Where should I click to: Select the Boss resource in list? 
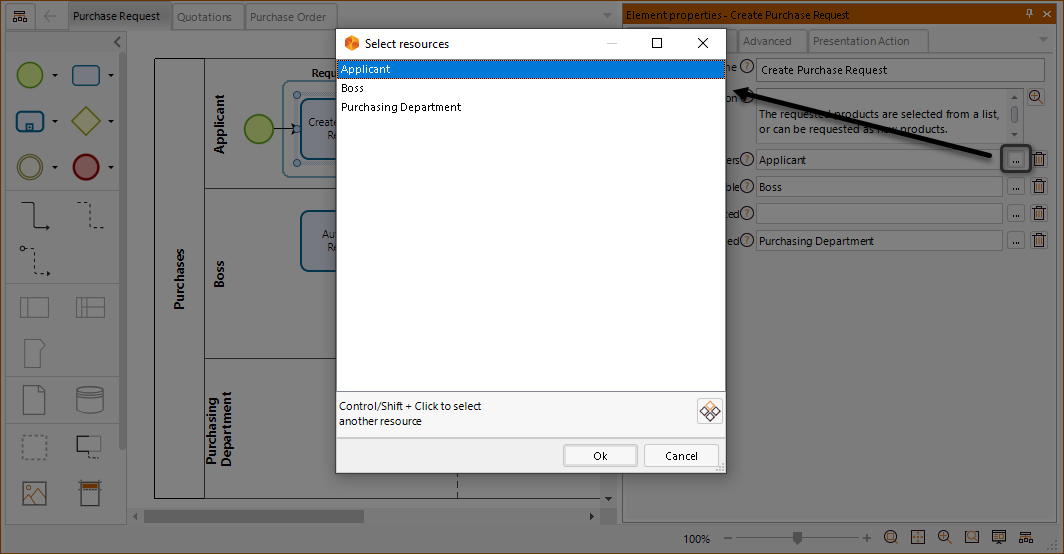pos(353,88)
